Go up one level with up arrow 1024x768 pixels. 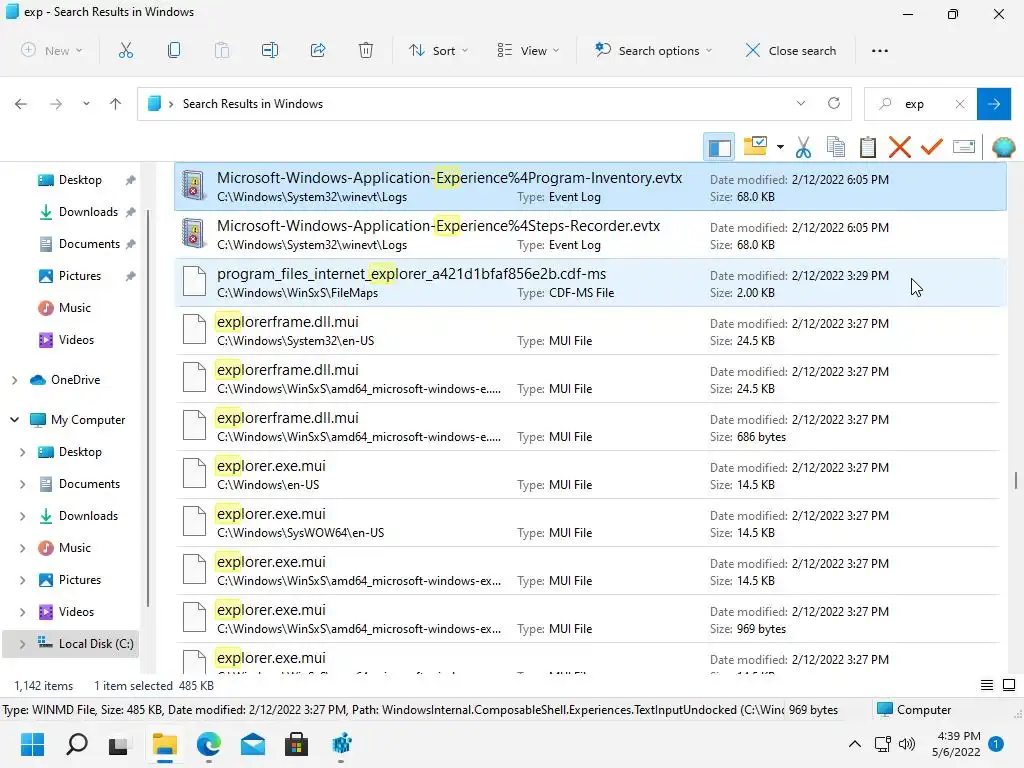pyautogui.click(x=116, y=104)
